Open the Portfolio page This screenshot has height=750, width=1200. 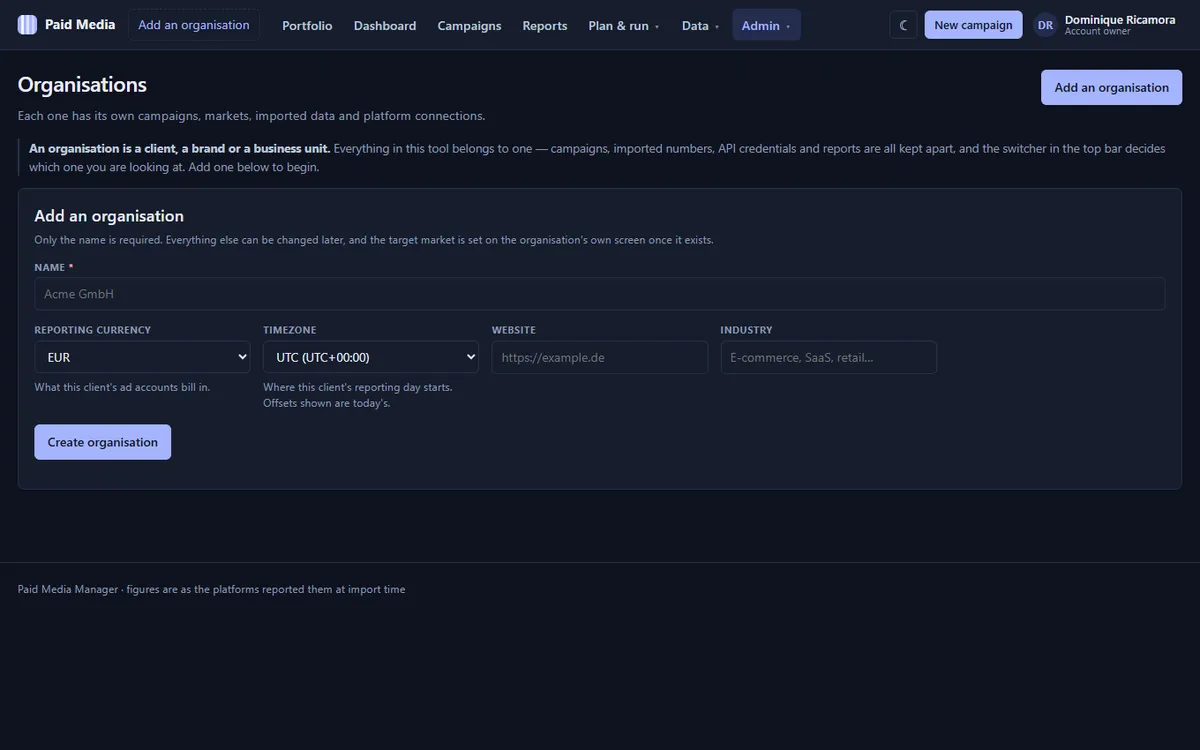pos(307,25)
